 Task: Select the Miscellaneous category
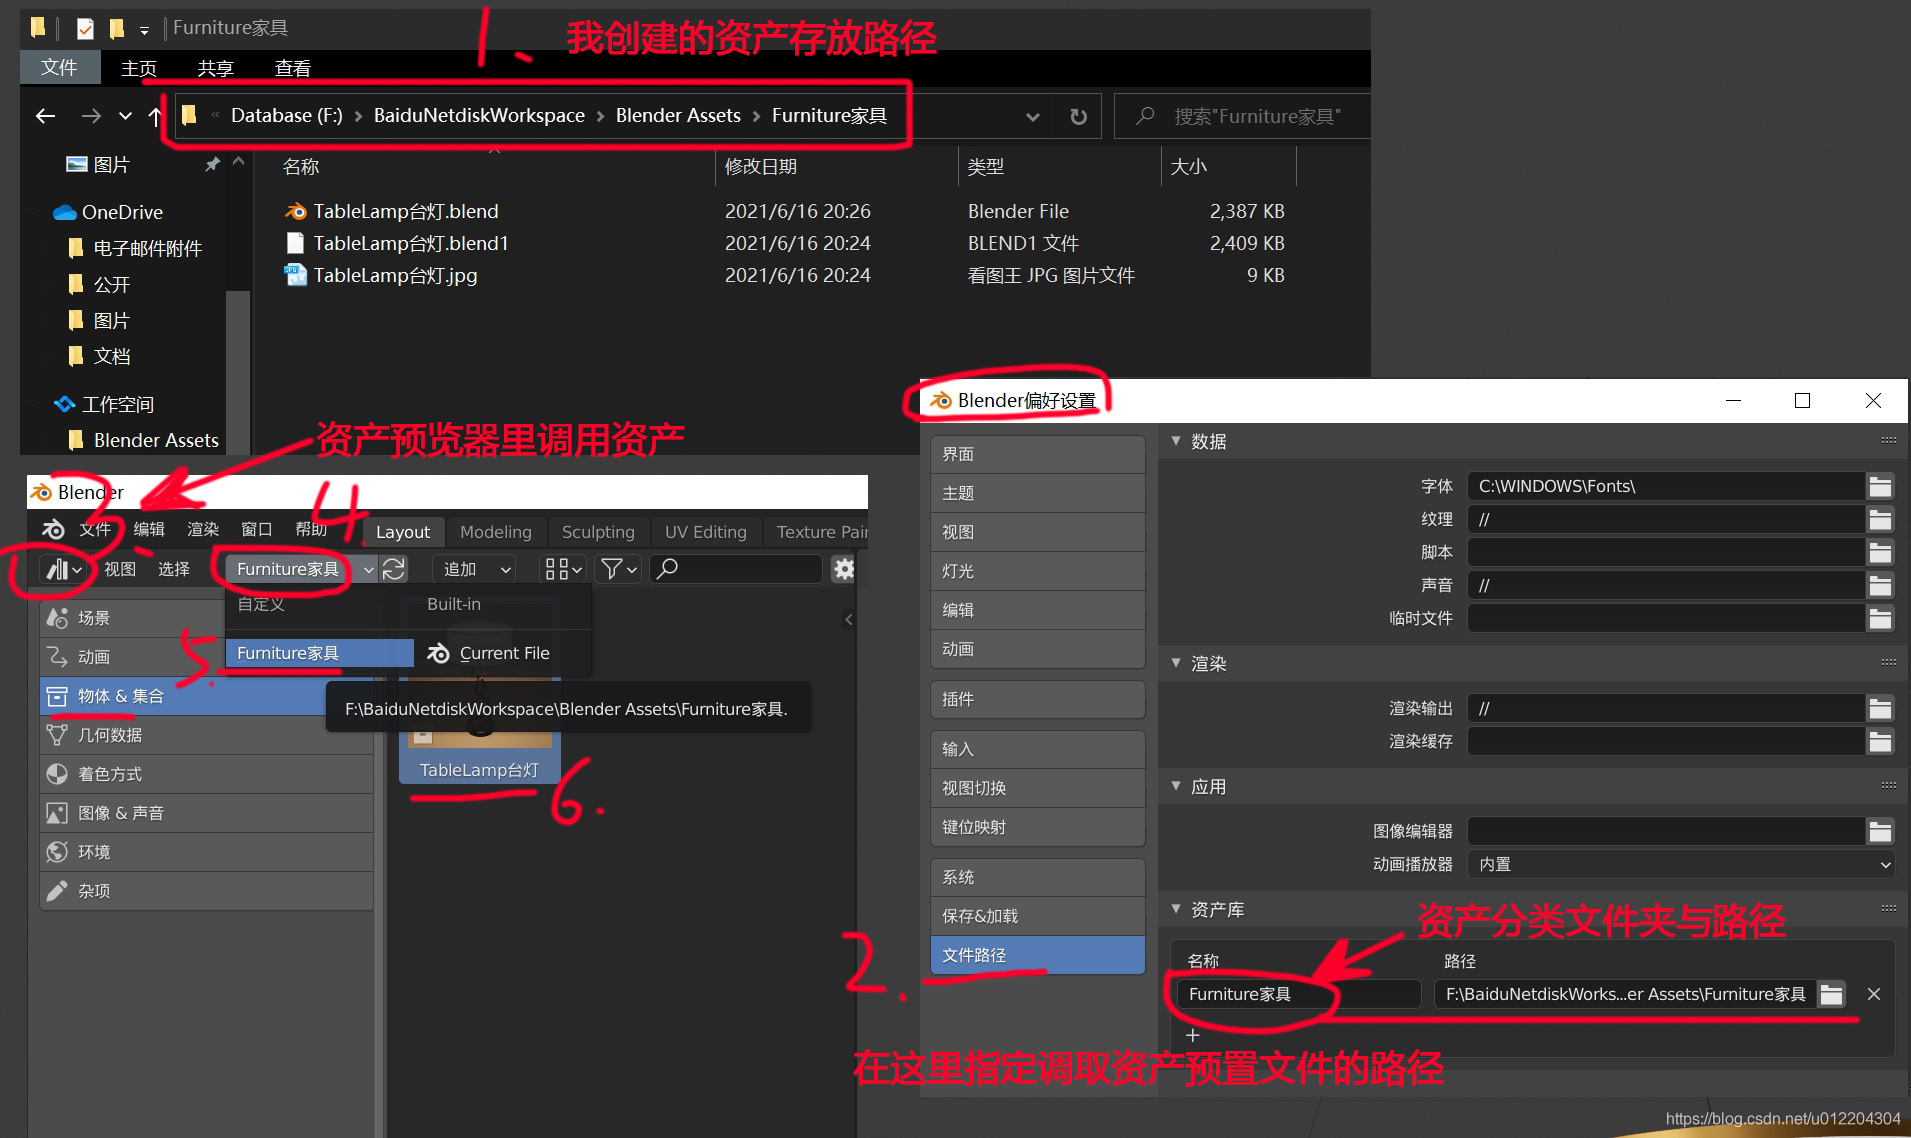[206, 891]
